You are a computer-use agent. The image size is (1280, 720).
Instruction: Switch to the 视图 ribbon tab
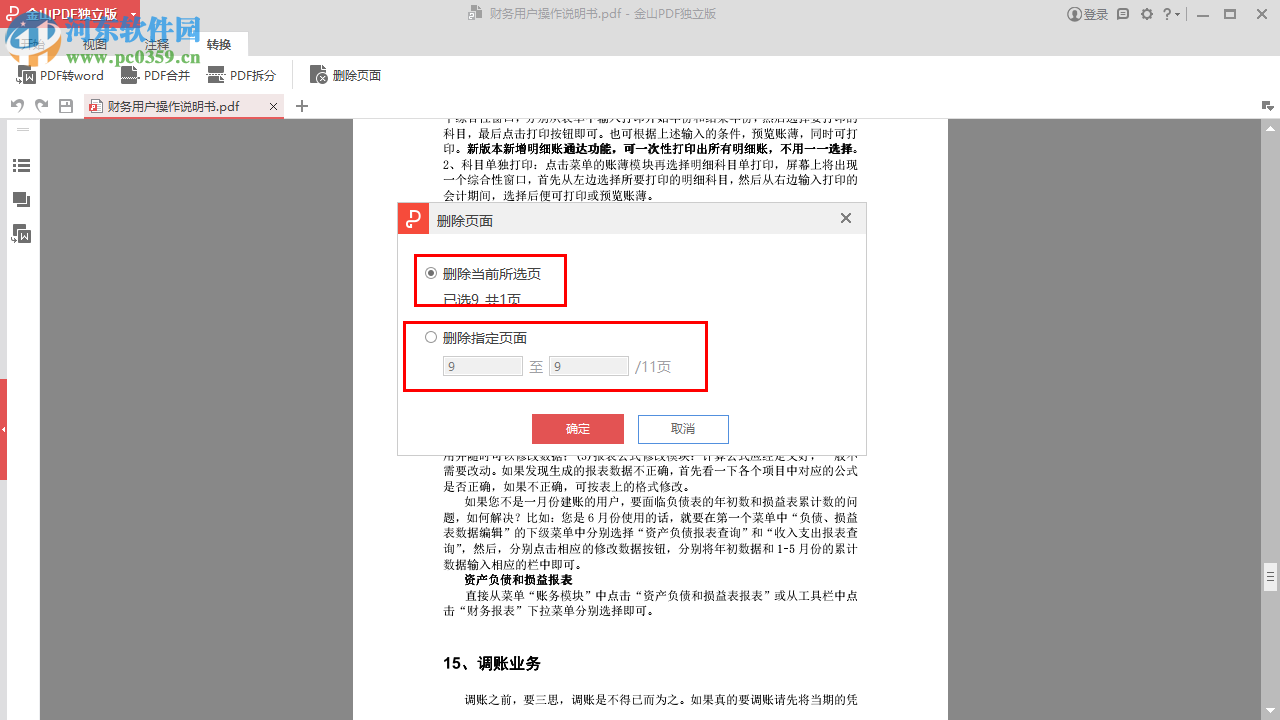click(95, 44)
